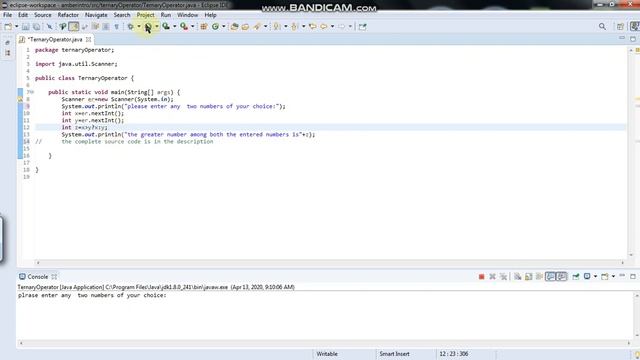Screen dimensions: 640x360
Task: Click the code line 'int z=x>y?x:y;'
Action: point(84,127)
